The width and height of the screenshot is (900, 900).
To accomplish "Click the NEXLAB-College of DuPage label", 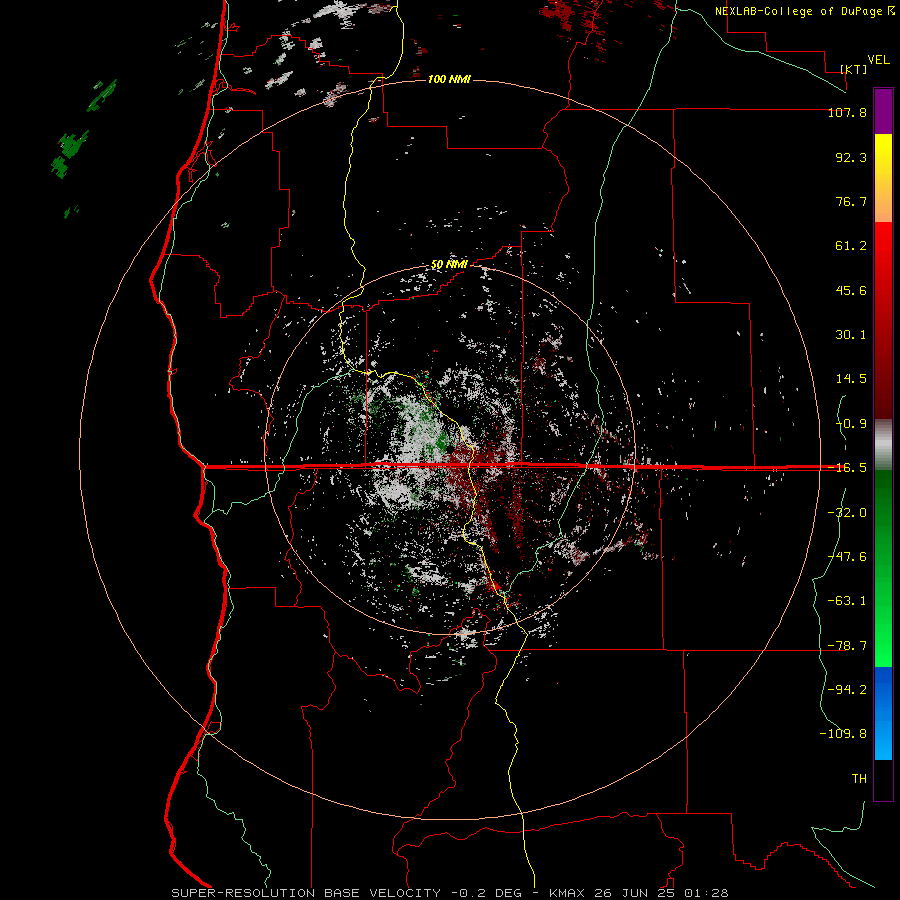I will (798, 11).
